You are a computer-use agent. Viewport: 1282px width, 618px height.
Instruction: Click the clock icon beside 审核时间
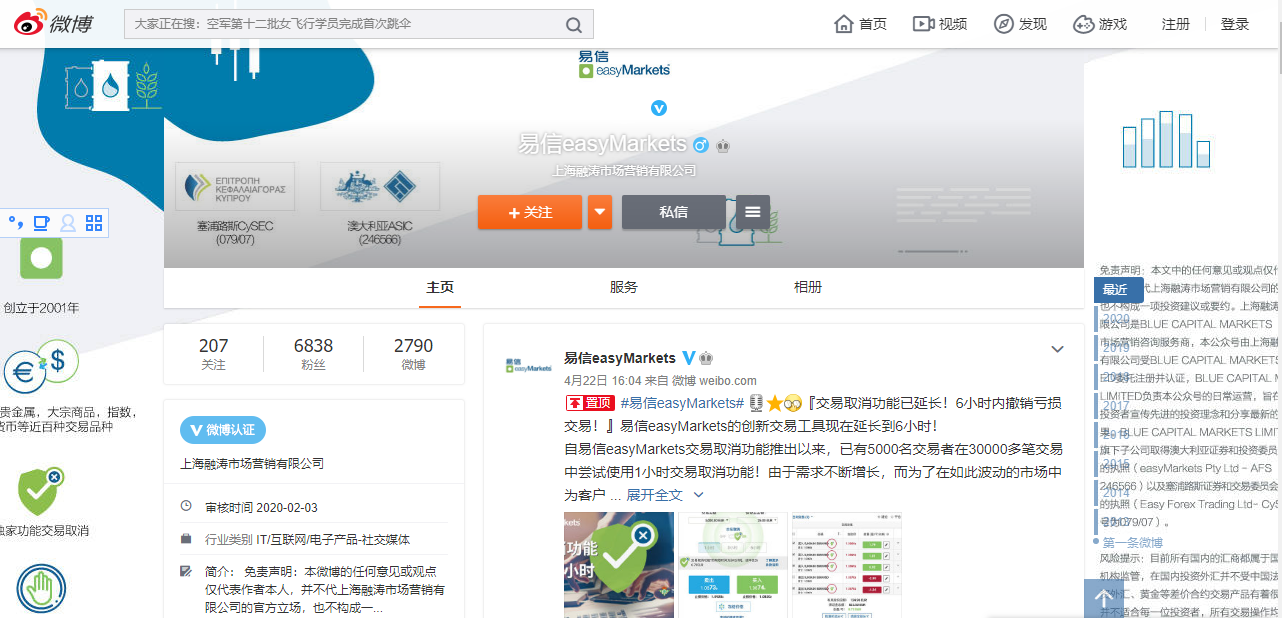click(186, 506)
